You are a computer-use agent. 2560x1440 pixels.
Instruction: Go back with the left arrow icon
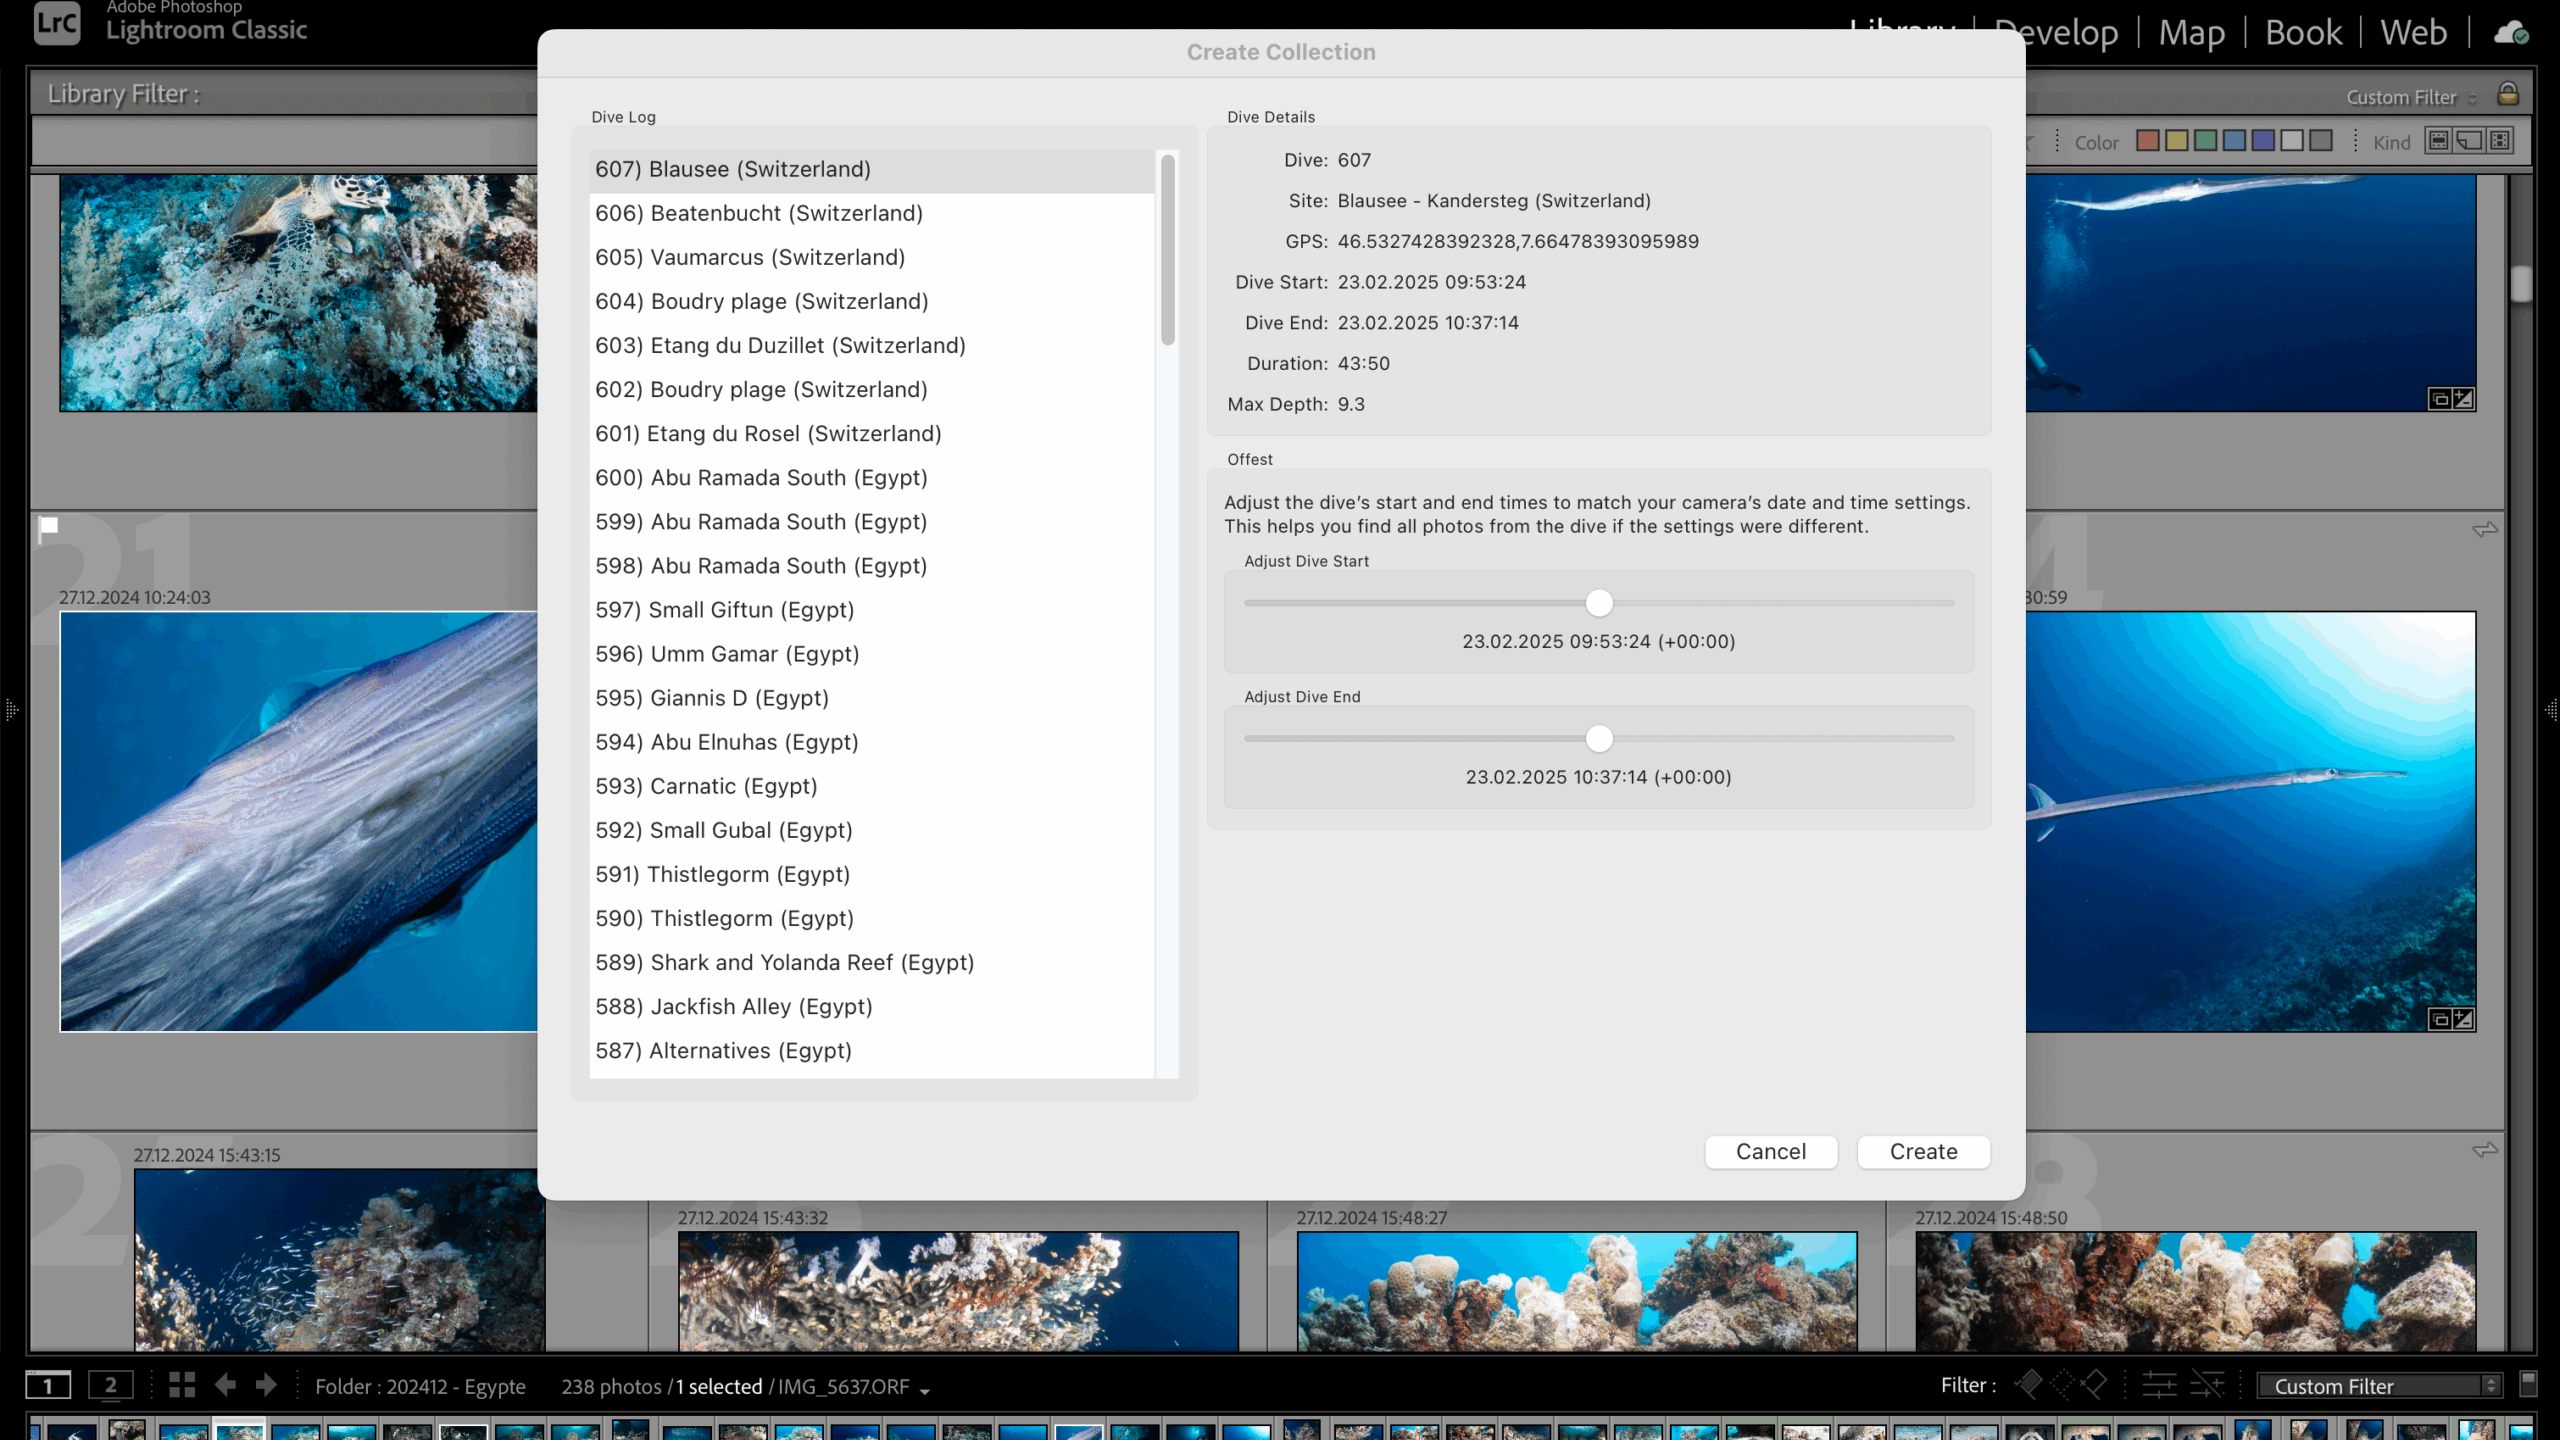point(226,1385)
